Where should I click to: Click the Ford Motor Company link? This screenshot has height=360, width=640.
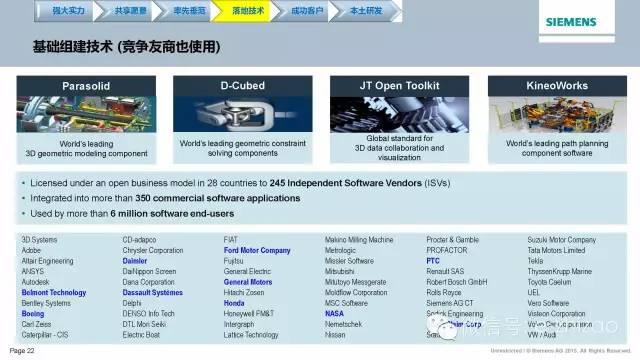(257, 250)
